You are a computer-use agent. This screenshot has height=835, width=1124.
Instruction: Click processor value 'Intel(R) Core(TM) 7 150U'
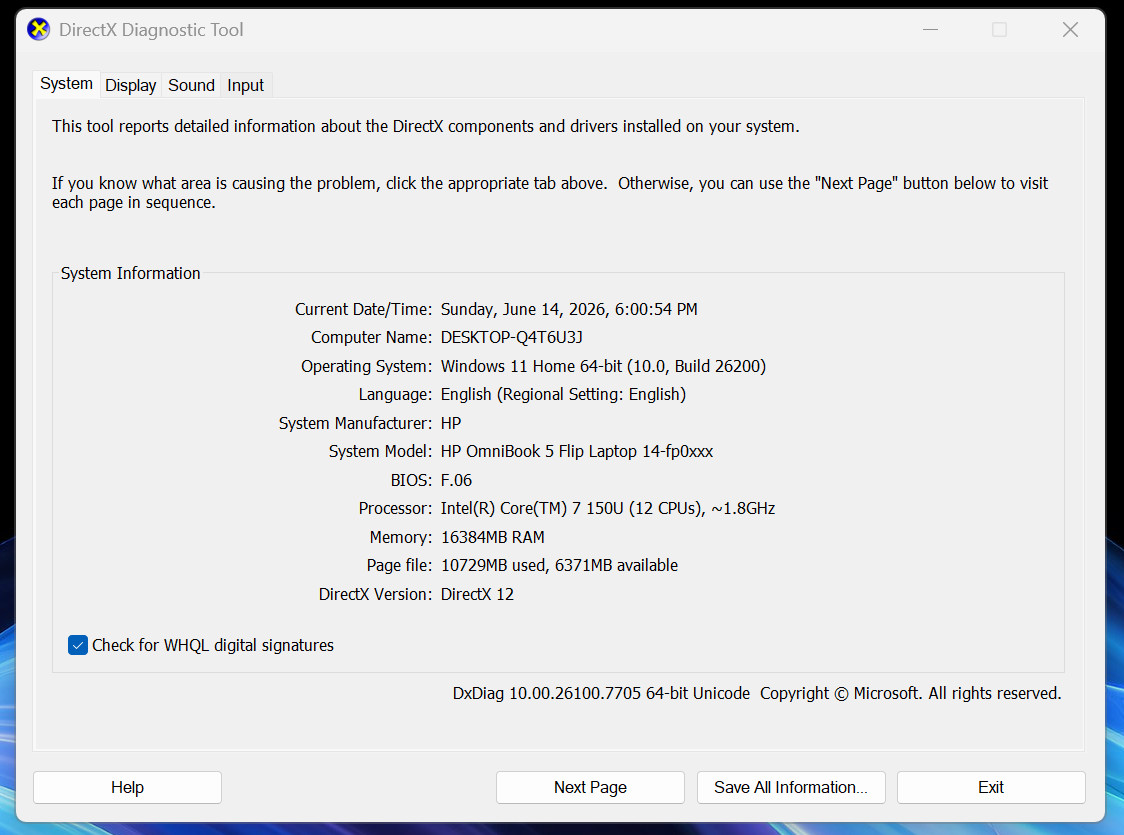click(532, 508)
